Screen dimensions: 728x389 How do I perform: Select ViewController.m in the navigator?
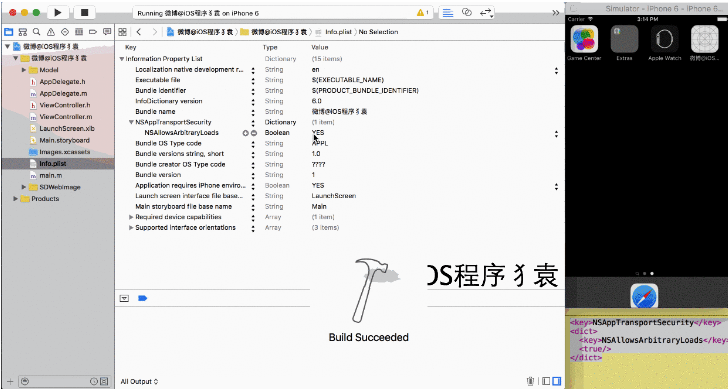pos(65,117)
